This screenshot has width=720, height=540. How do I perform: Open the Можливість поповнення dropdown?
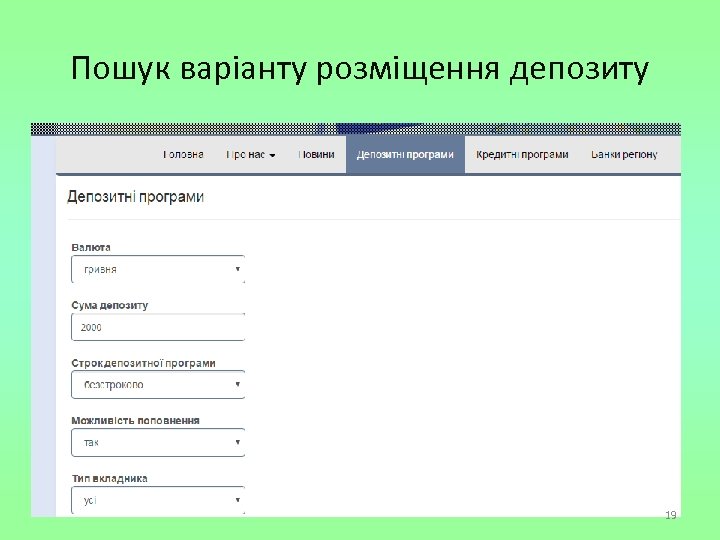(x=158, y=443)
